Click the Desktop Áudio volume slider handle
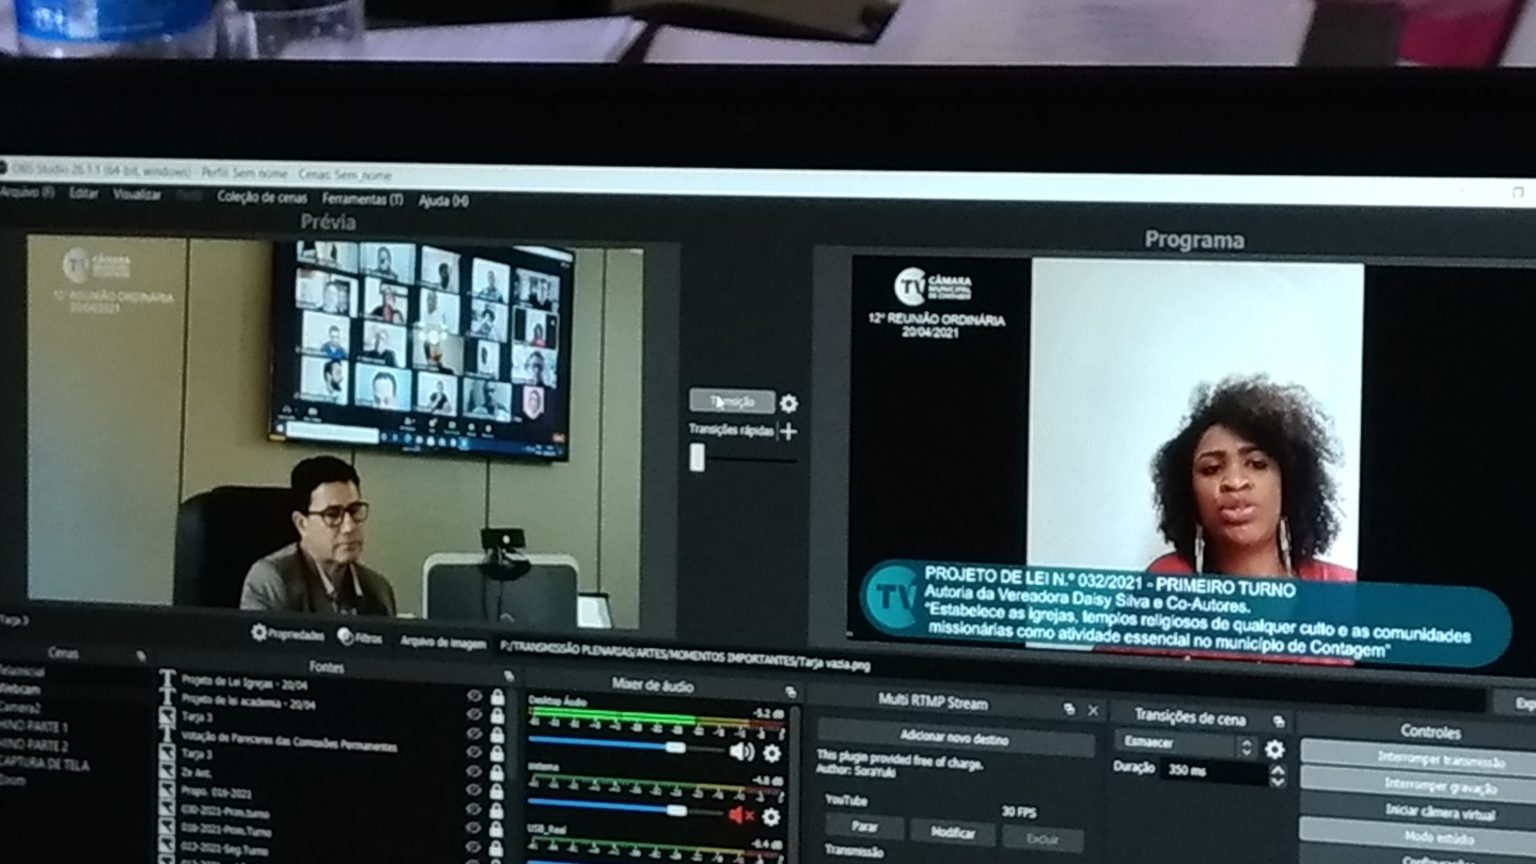The height and width of the screenshot is (864, 1536). click(x=676, y=748)
